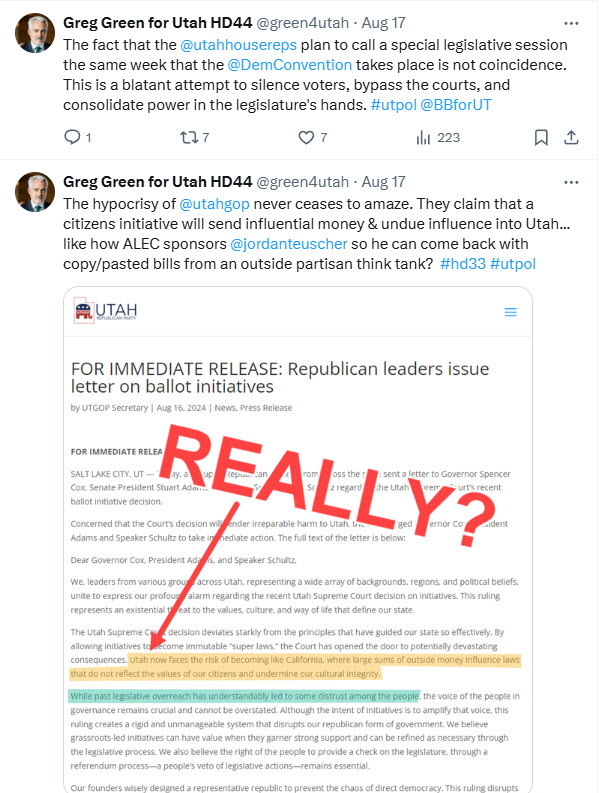Image resolution: width=599 pixels, height=793 pixels.
Task: Follow the @BBforUT mention link
Action: click(x=456, y=105)
